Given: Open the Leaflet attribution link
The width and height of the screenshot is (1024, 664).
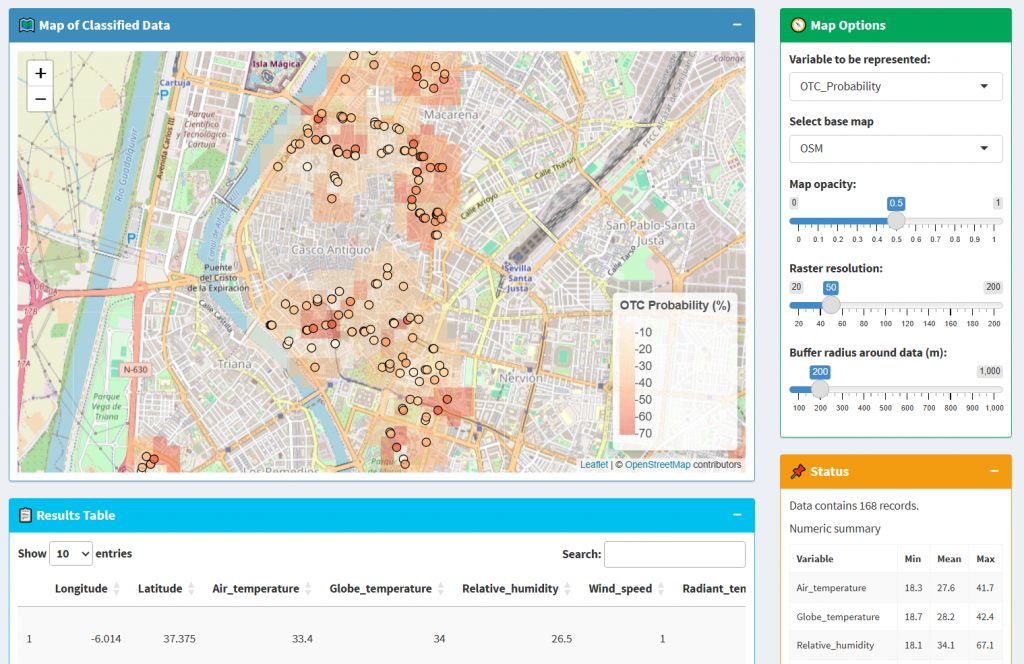Looking at the screenshot, I should (596, 465).
